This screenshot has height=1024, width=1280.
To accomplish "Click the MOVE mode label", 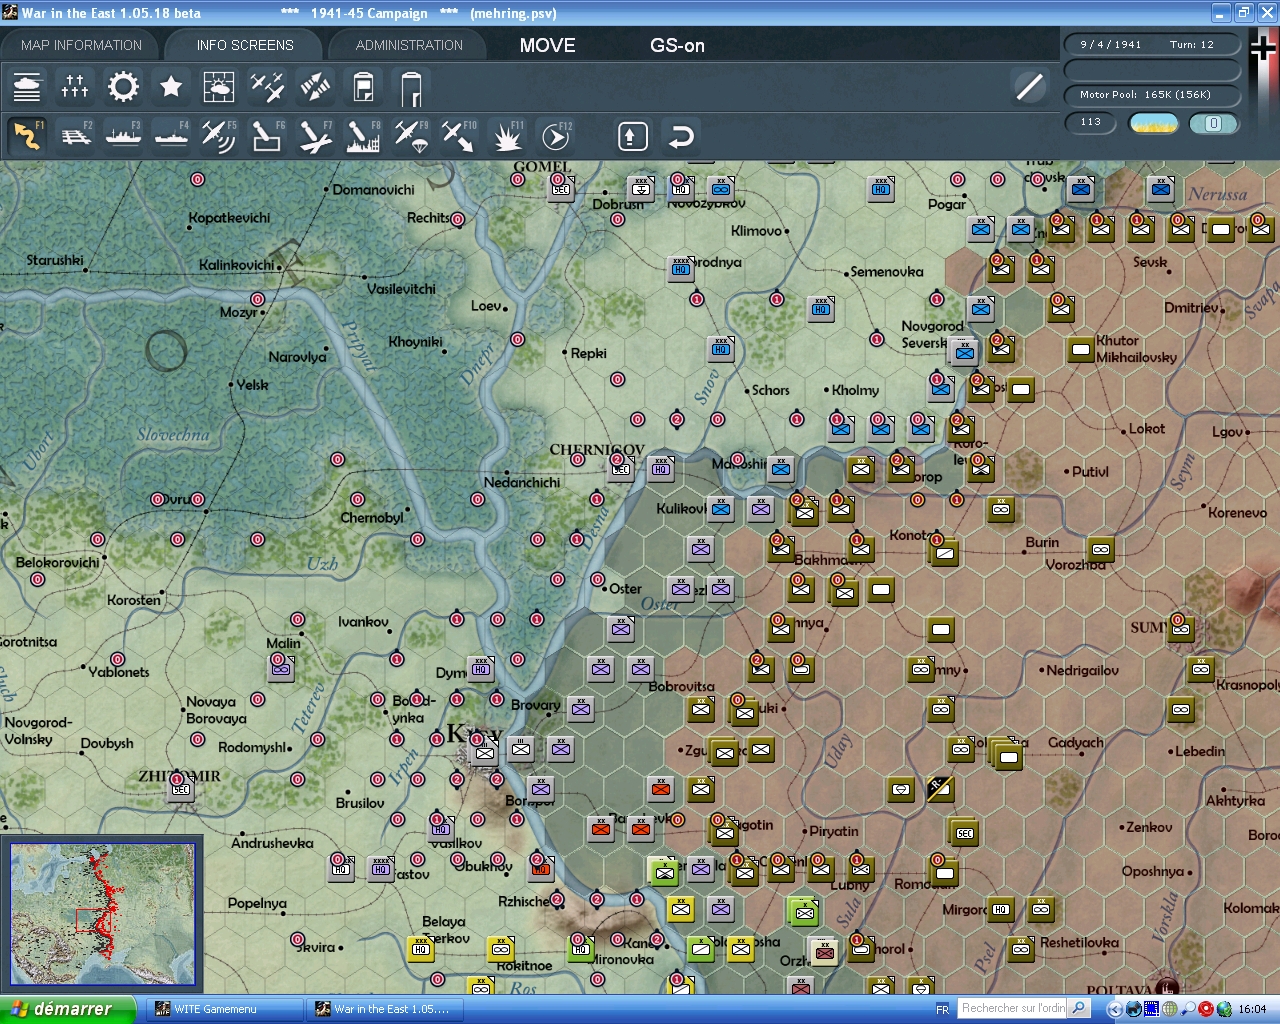I will [548, 45].
